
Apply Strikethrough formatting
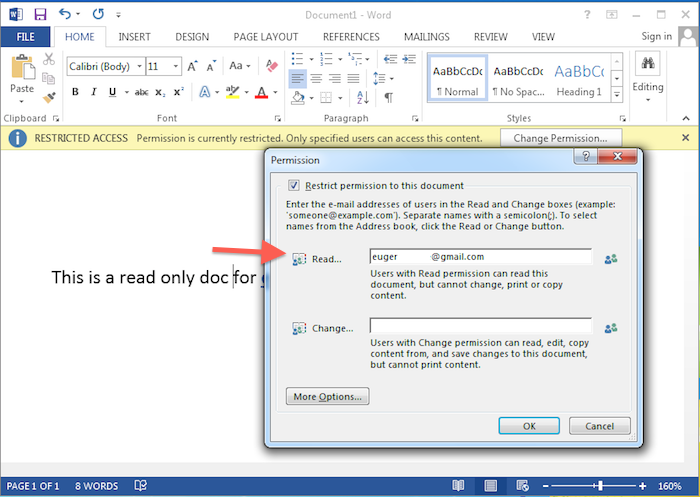[141, 92]
